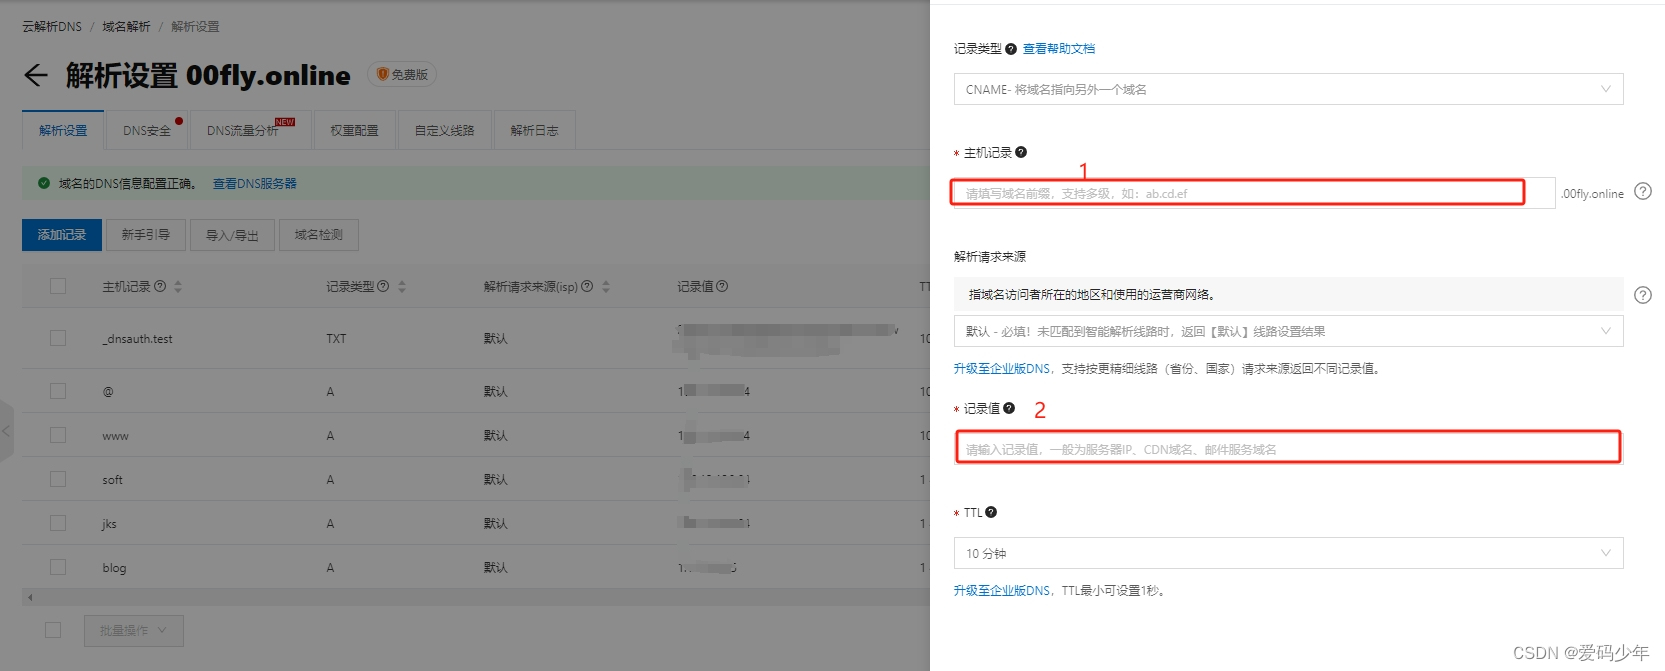Click the back arrow beside 解析设置 title
This screenshot has width=1665, height=671.
36,75
